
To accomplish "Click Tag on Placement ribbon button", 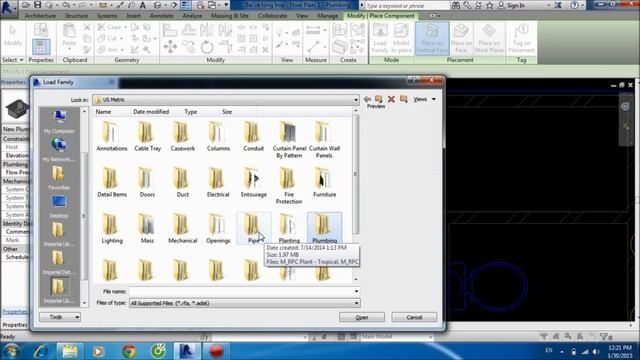I will (x=521, y=38).
